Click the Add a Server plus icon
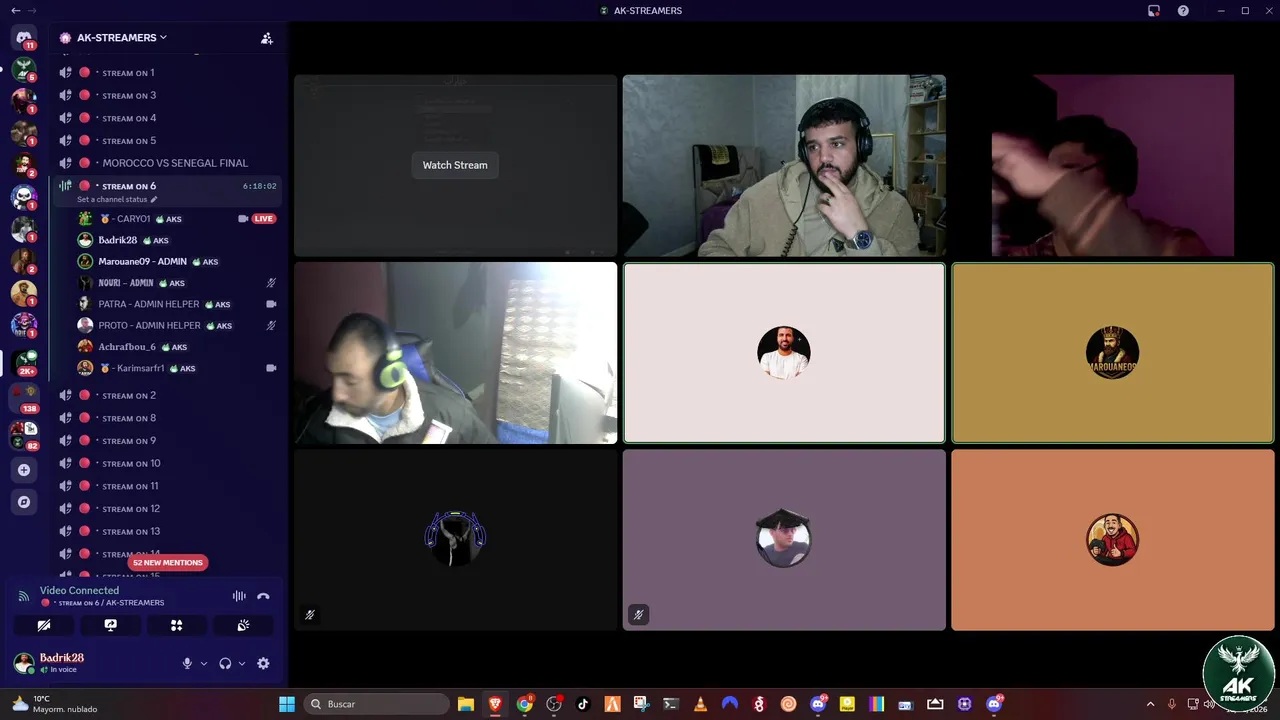This screenshot has height=720, width=1280. 24,470
